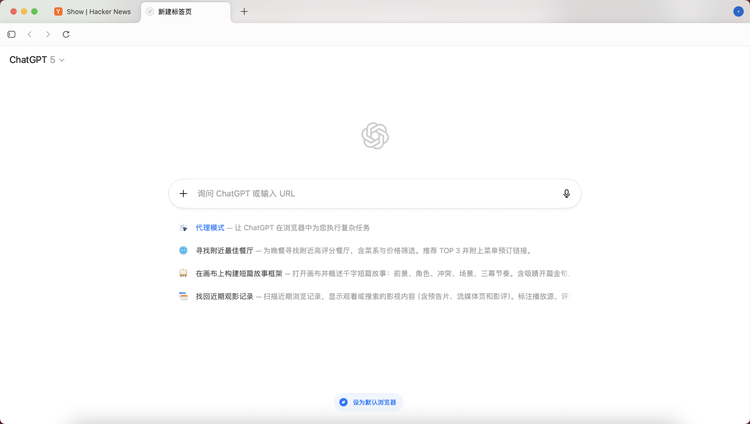
Task: Click the back navigation arrow
Action: click(30, 34)
